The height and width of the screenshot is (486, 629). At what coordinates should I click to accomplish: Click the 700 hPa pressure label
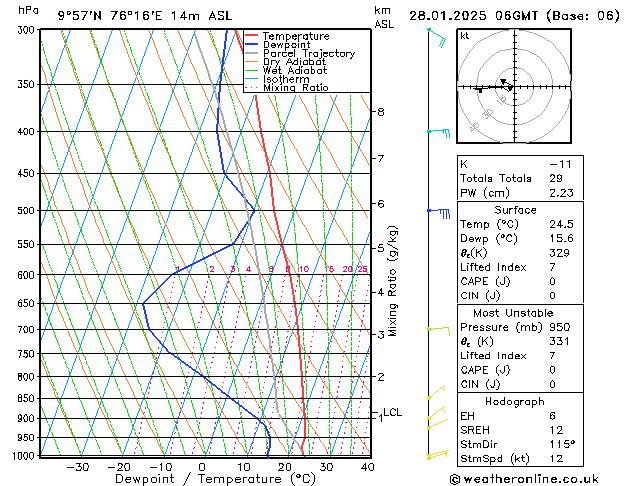pos(27,330)
